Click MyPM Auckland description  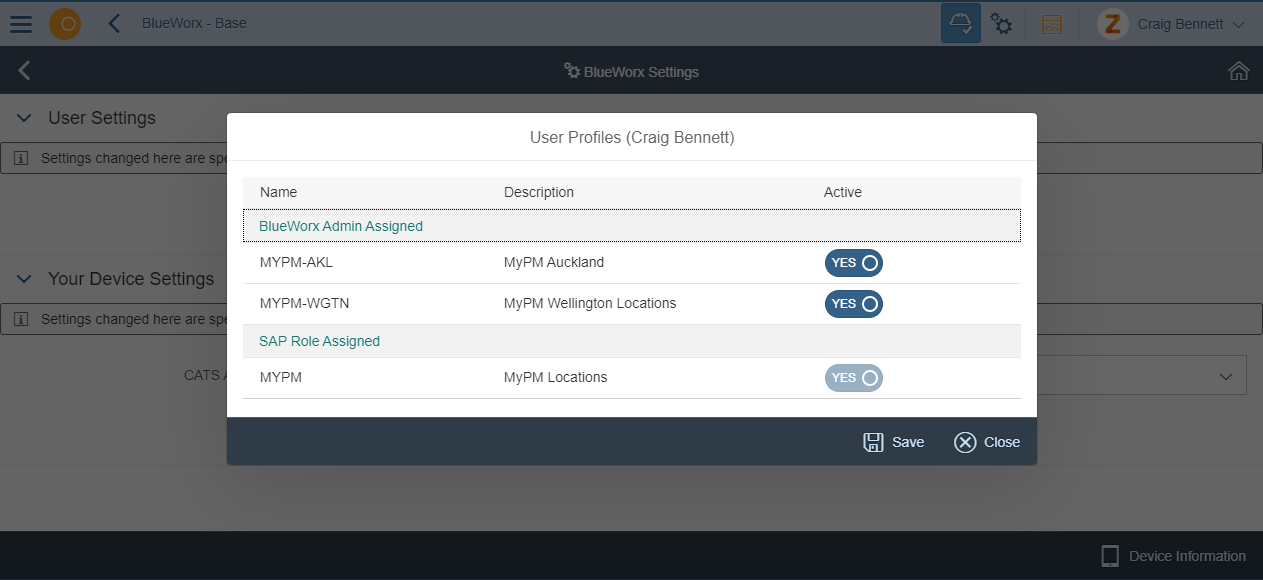pyautogui.click(x=554, y=263)
